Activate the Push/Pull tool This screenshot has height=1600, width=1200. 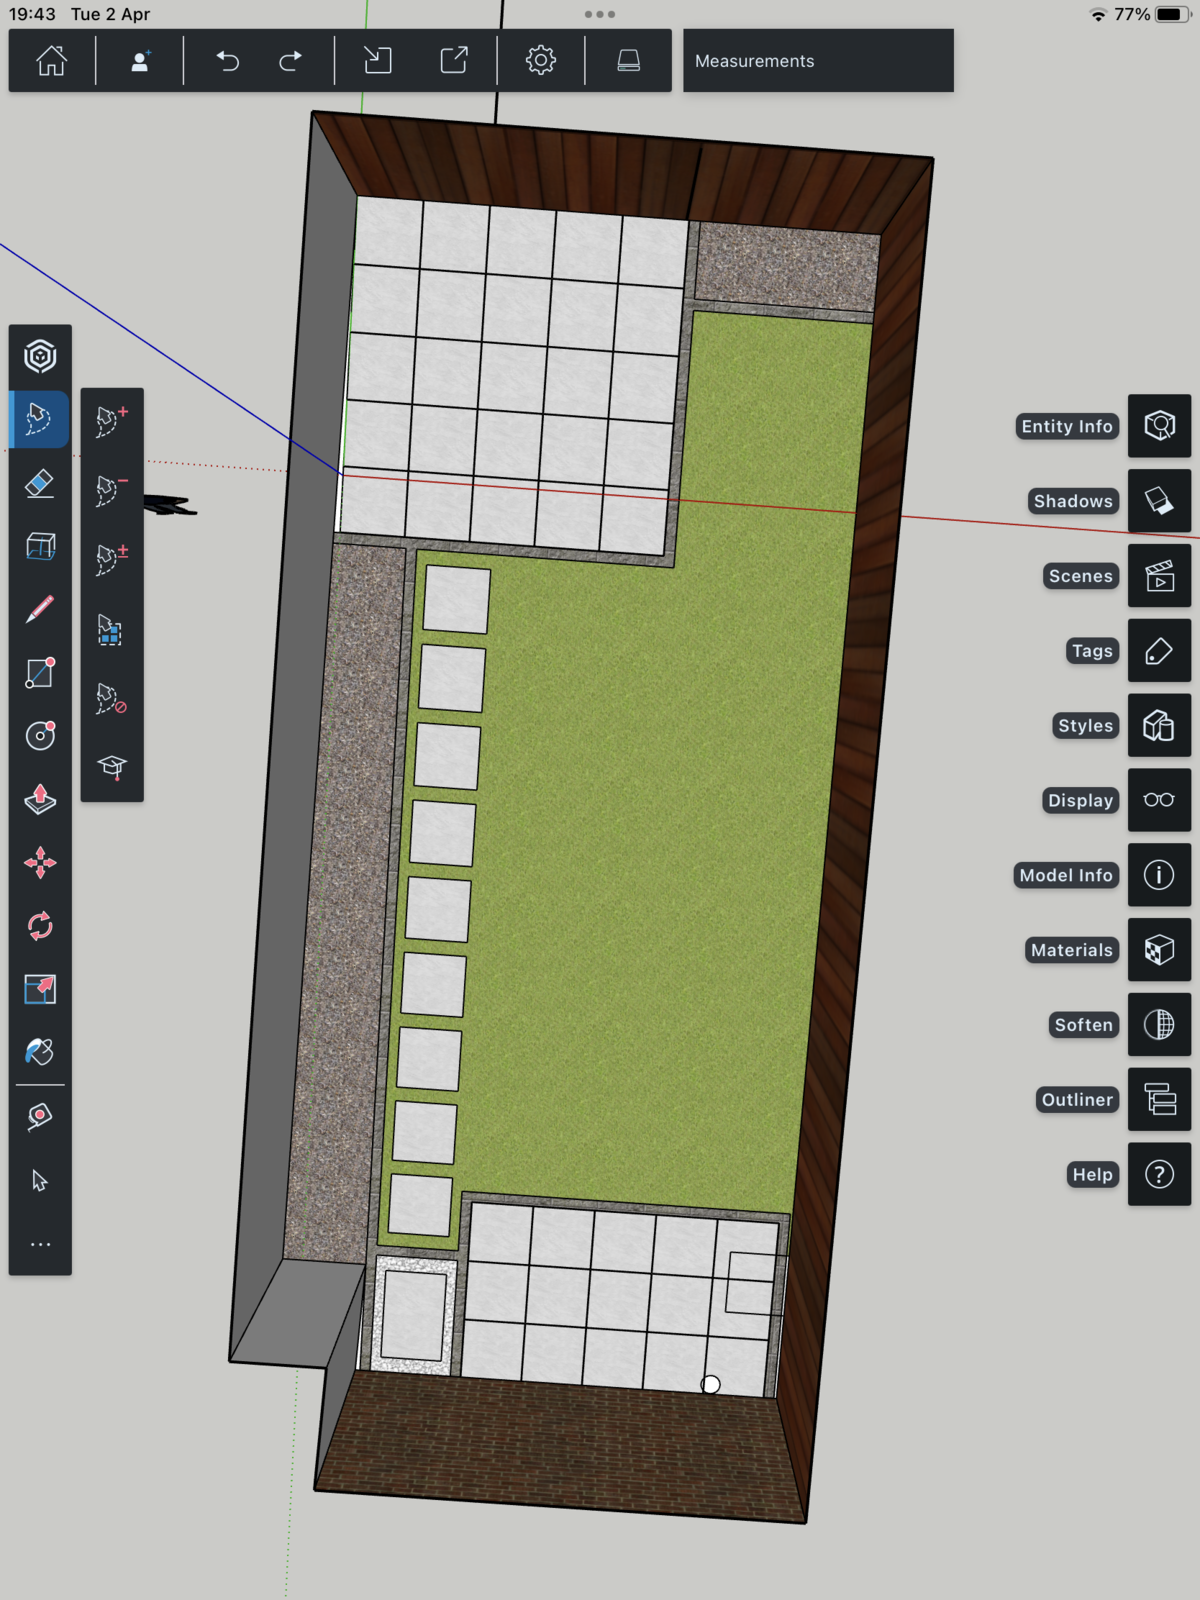[40, 799]
